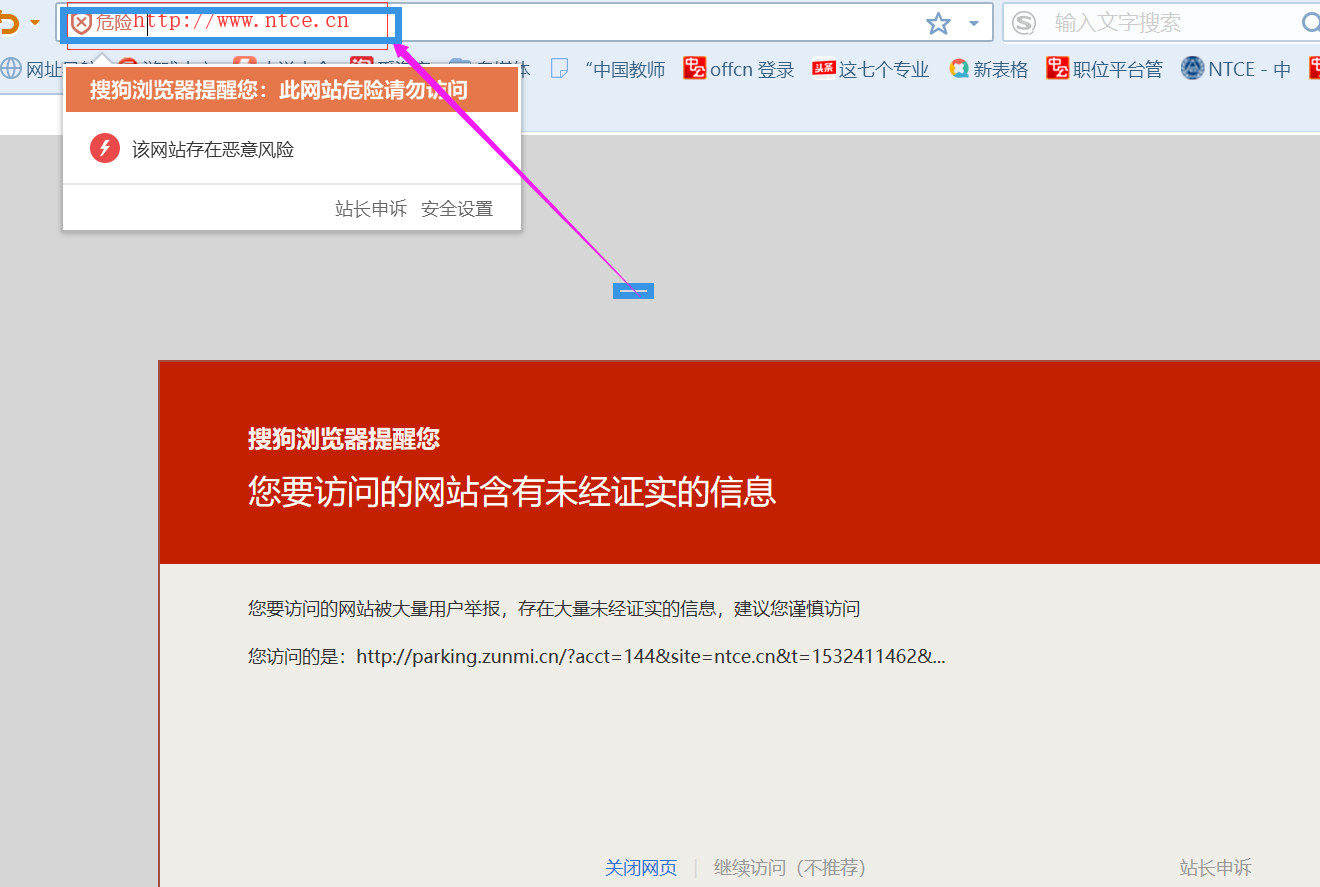Screen dimensions: 1320x887
Task: Open the 这七个专业 bookmark
Action: (871, 69)
